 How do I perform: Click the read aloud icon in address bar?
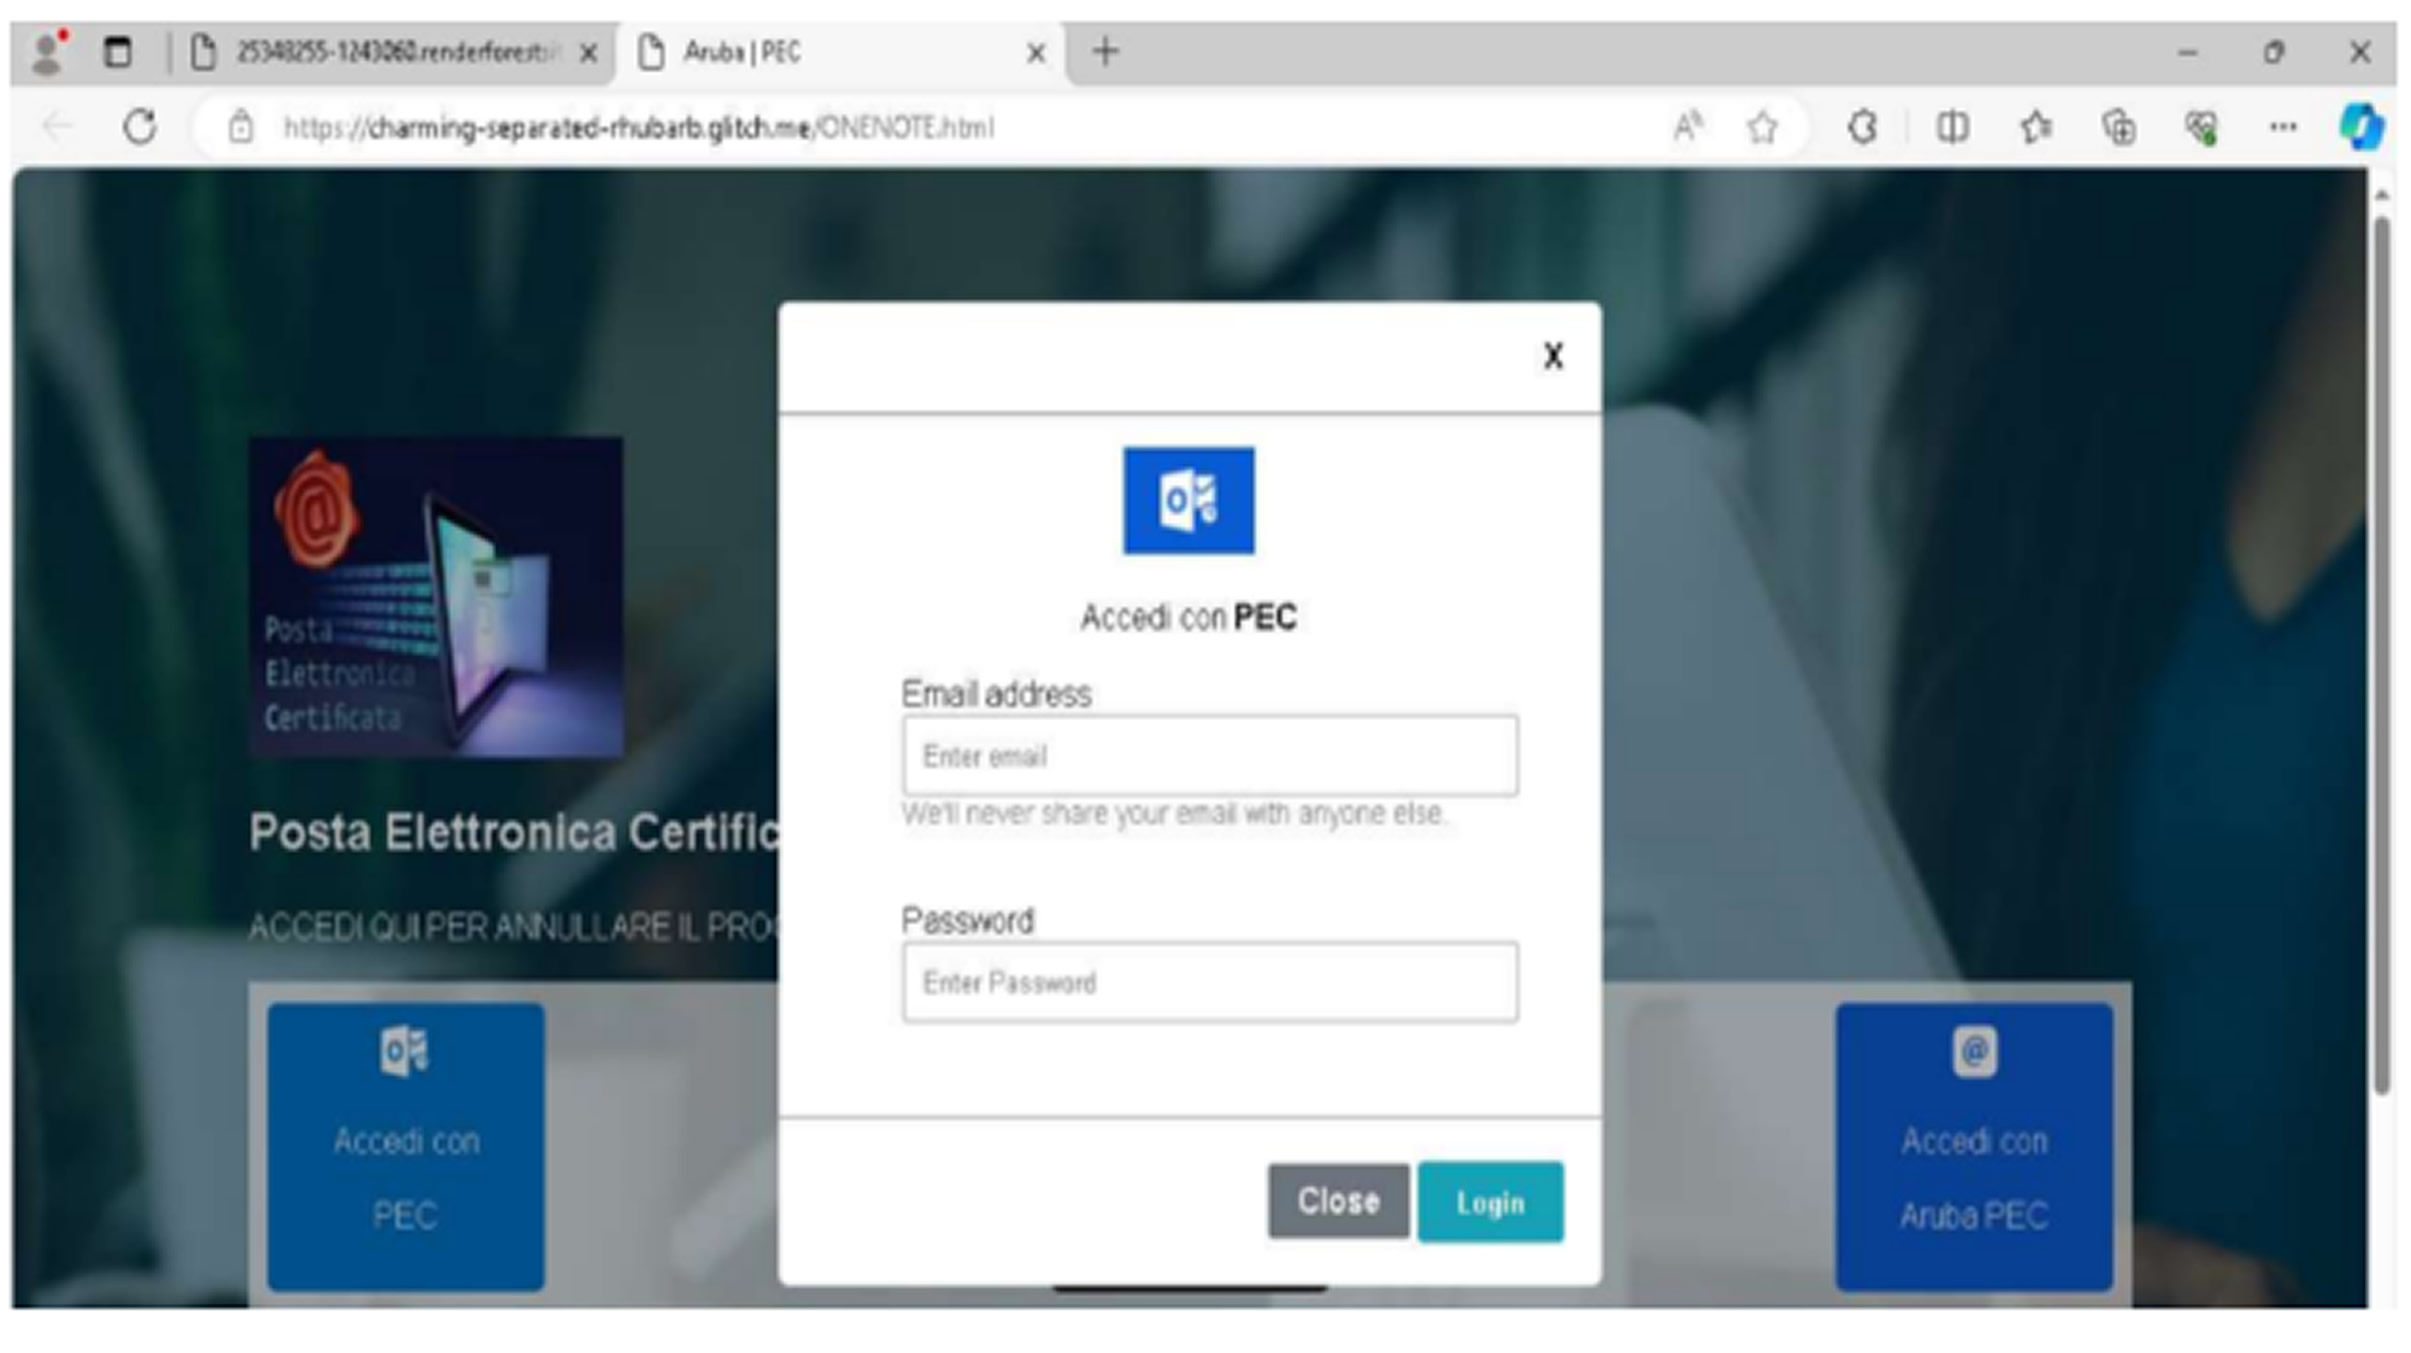(1688, 127)
